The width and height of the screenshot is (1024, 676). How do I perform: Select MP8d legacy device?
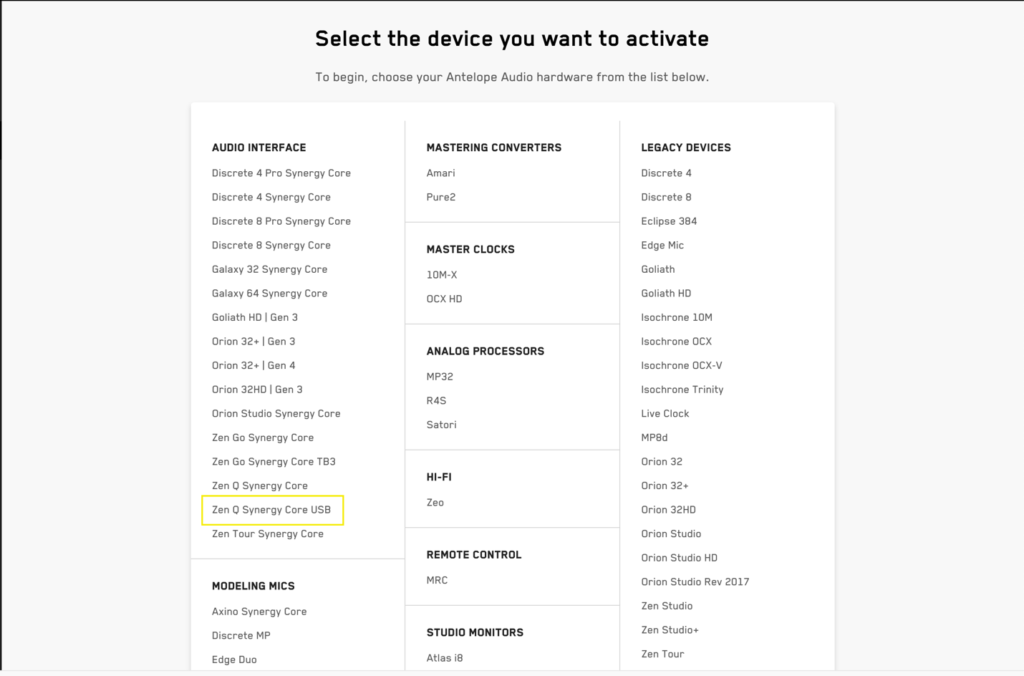click(x=654, y=438)
